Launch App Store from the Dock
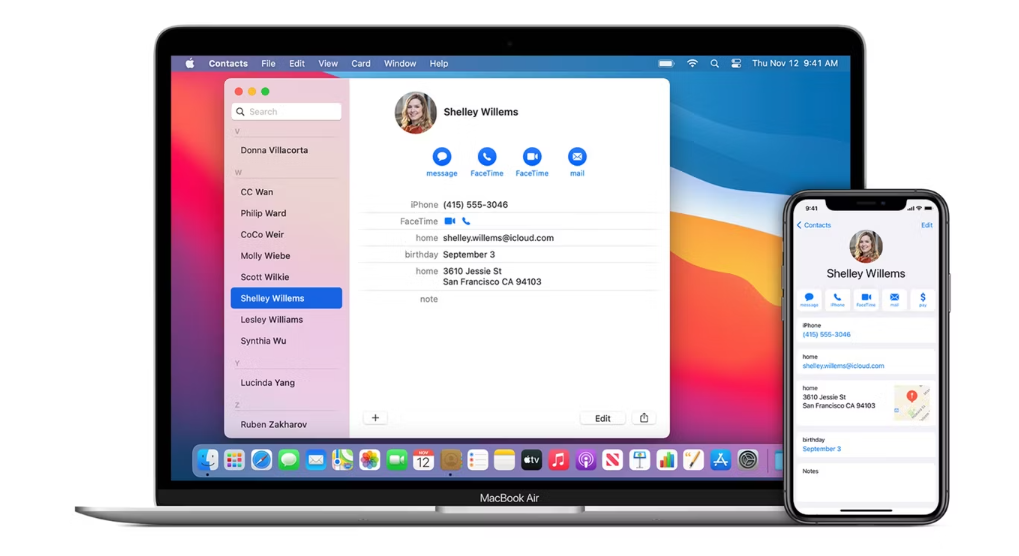 tap(720, 460)
